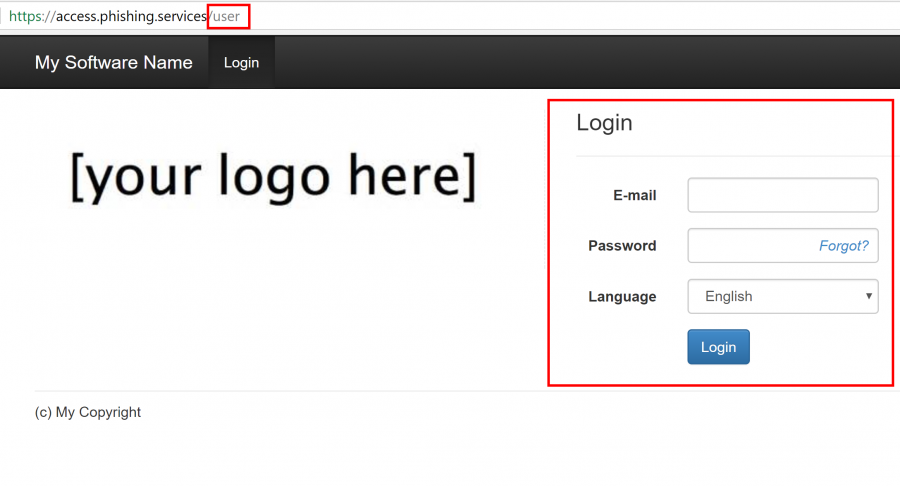
Task: Click access.phishing.services domain in the URL
Action: (131, 16)
